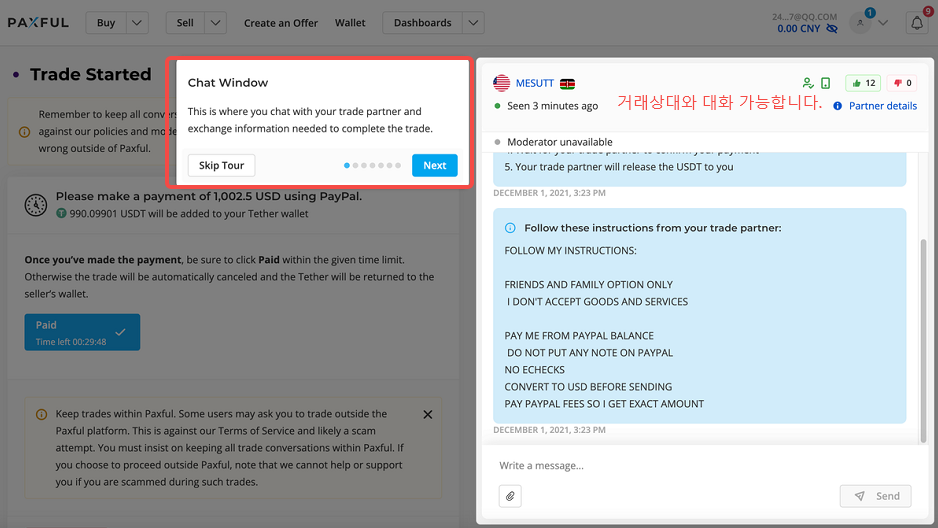Image resolution: width=938 pixels, height=528 pixels.
Task: Open the Dashboards dropdown arrow
Action: tap(474, 23)
